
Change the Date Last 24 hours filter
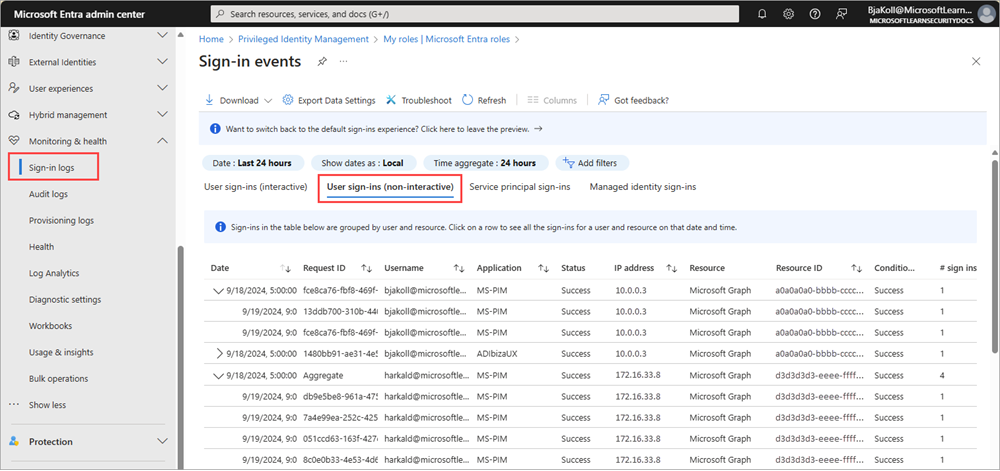coord(252,163)
